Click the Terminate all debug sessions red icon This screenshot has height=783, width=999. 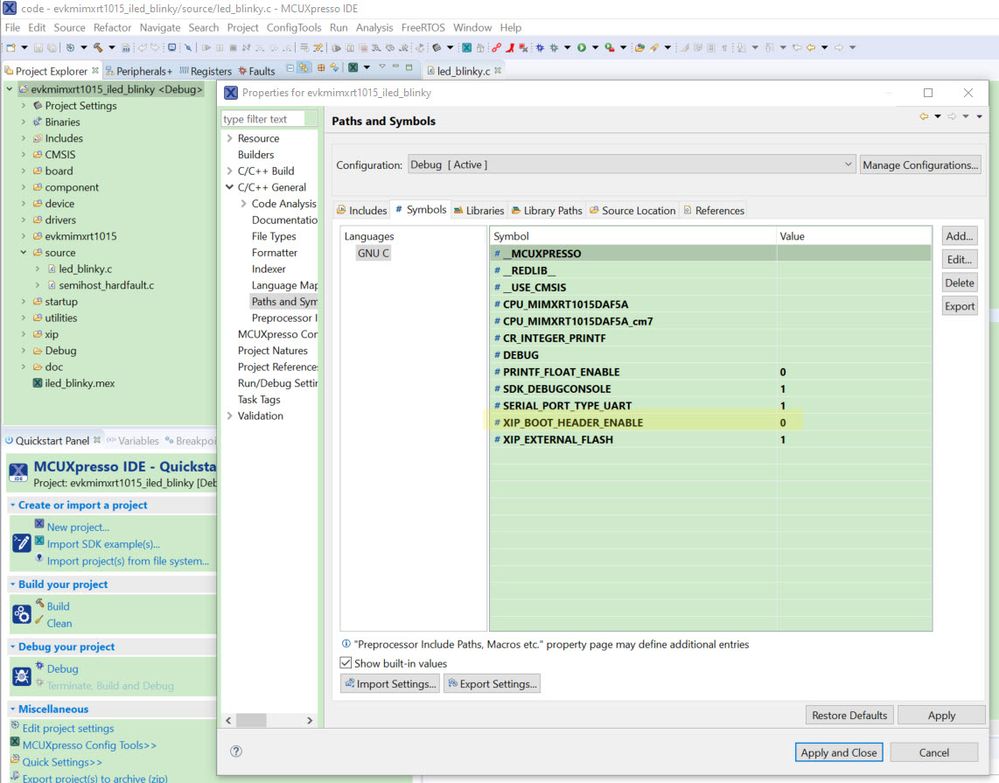[x=523, y=47]
